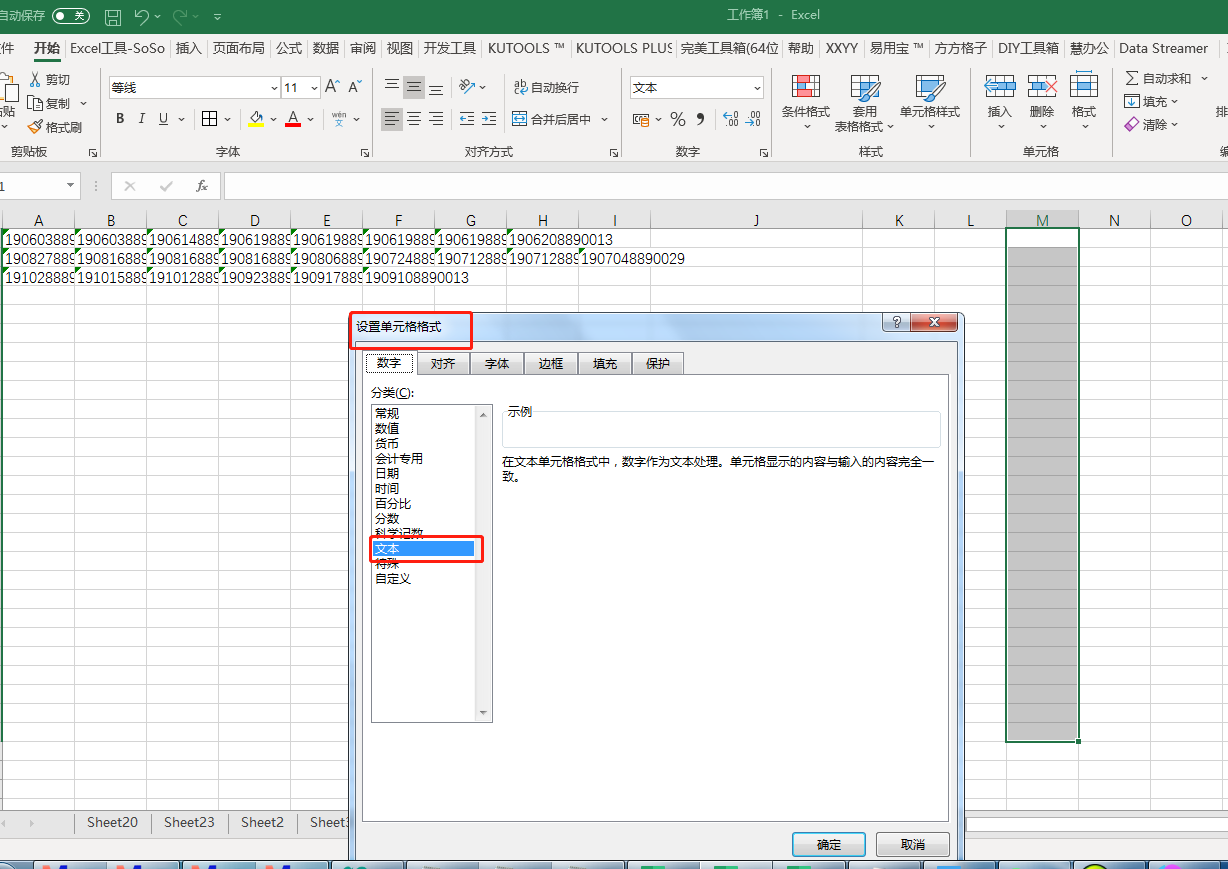Click the Cut (剪切) scissors icon
This screenshot has height=869, width=1228.
coord(36,79)
